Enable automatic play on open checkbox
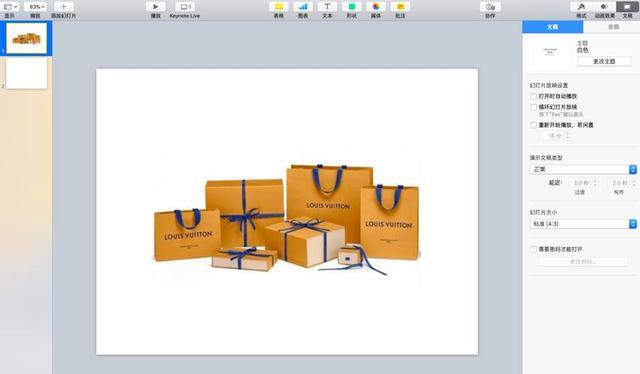The image size is (640, 374). coord(533,96)
